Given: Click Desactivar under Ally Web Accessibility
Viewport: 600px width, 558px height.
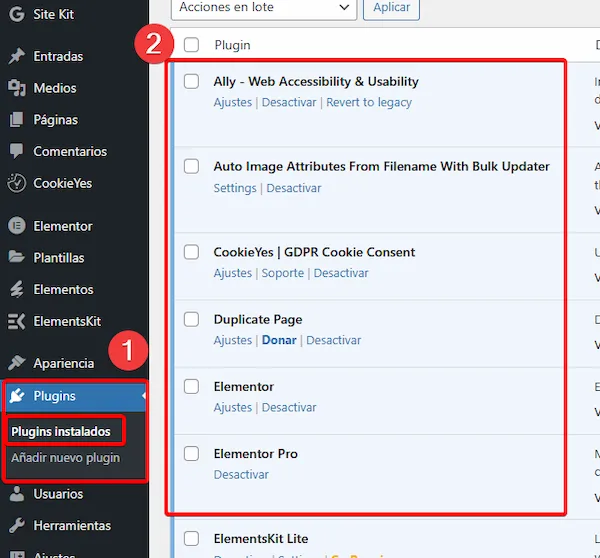Looking at the screenshot, I should pyautogui.click(x=289, y=102).
